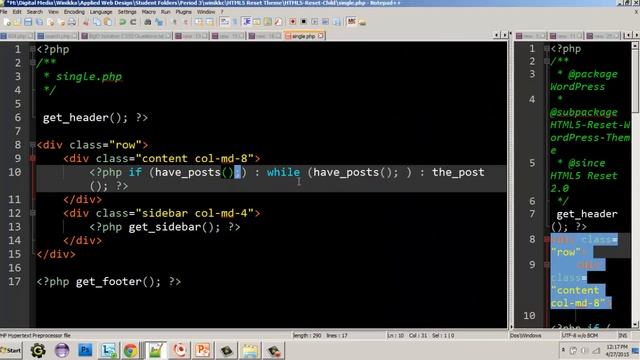Open the Language menu
The width and height of the screenshot is (640, 360).
click(x=101, y=12)
